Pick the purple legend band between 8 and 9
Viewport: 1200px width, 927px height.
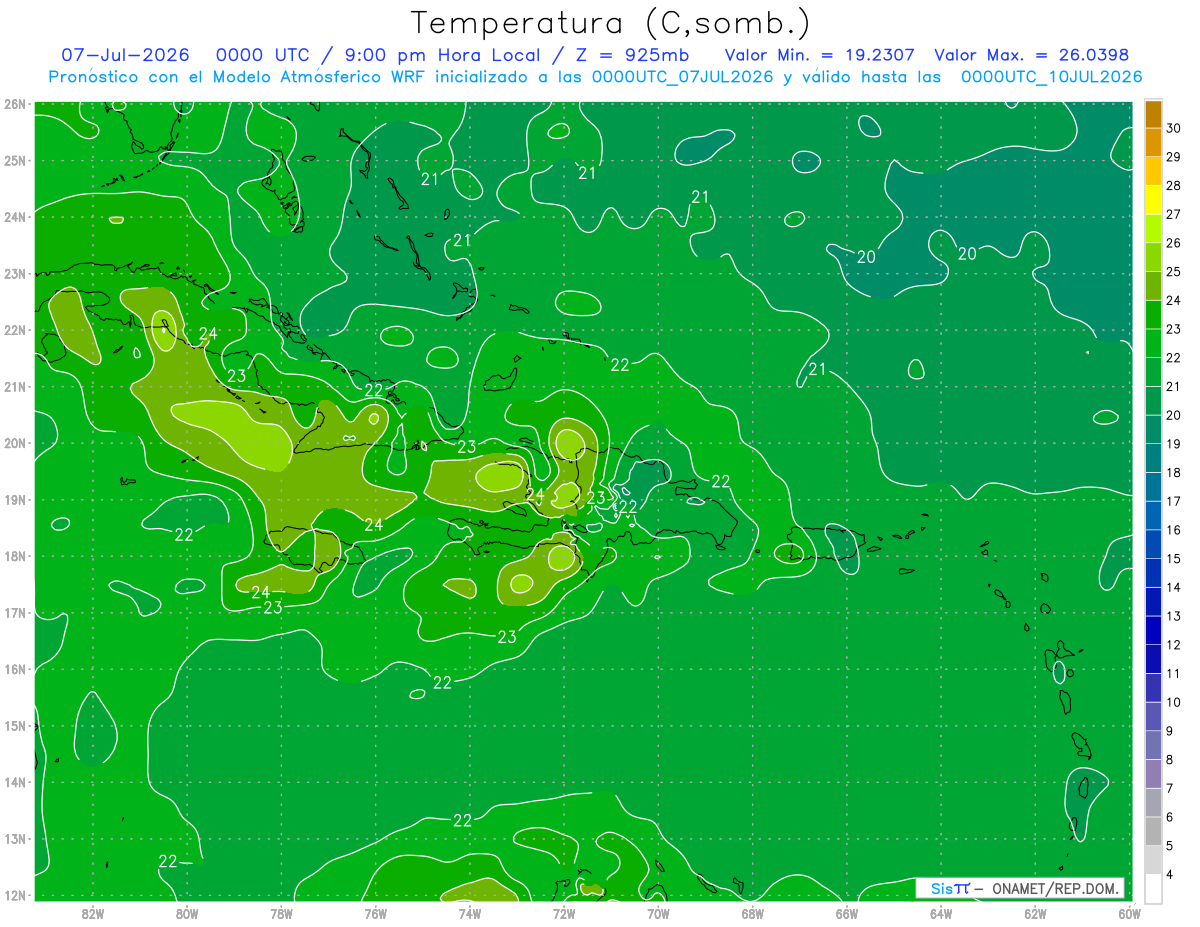coord(1153,746)
